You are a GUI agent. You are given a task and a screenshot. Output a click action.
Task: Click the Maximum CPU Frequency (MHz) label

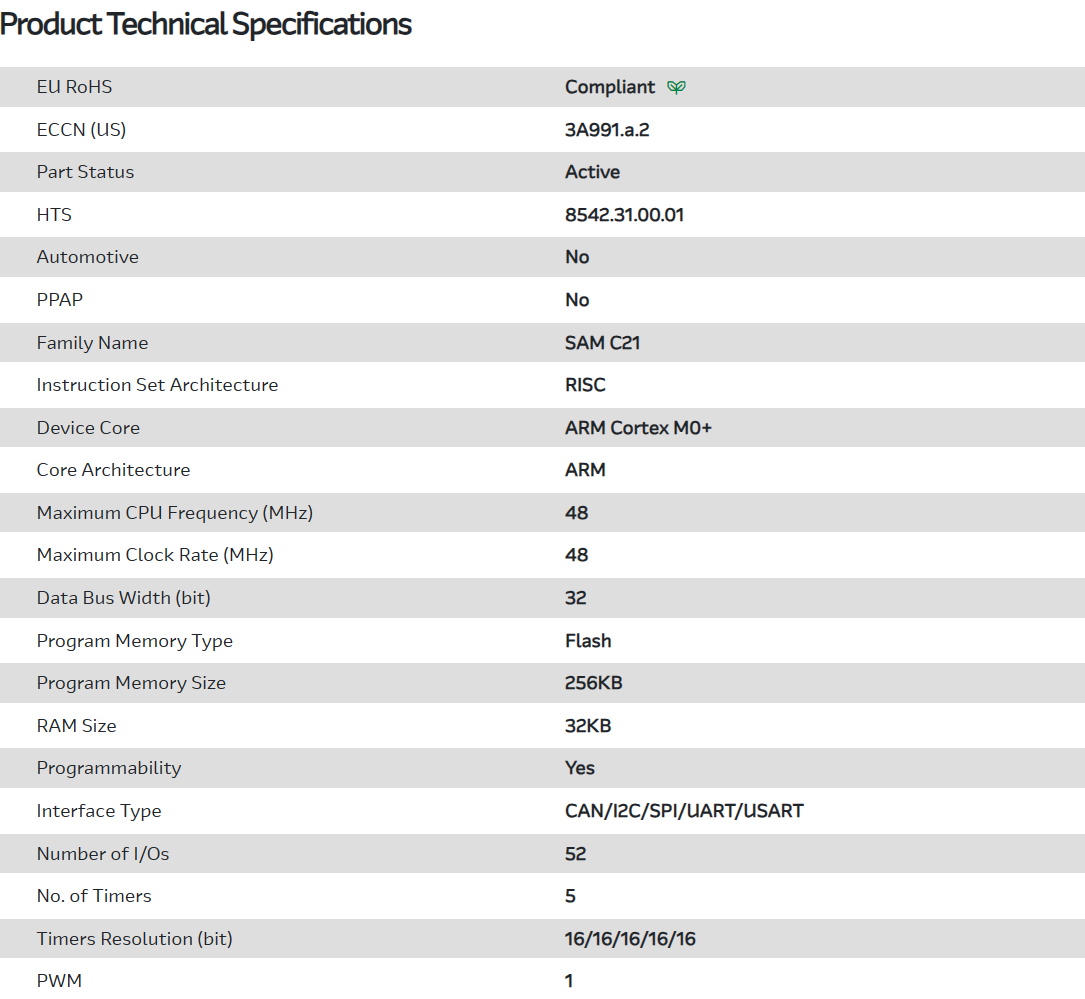[175, 513]
